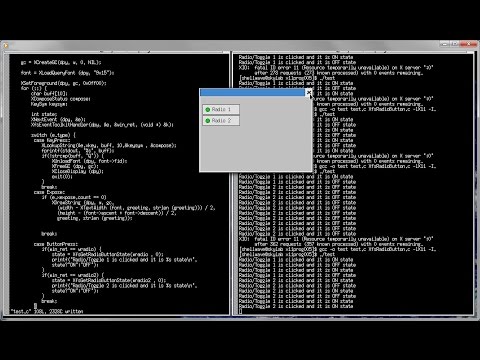The height and width of the screenshot is (360, 480).
Task: Click the 'case Expose:' line in editor
Action: coord(49,192)
